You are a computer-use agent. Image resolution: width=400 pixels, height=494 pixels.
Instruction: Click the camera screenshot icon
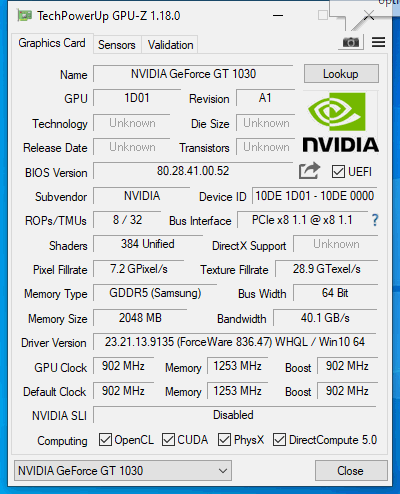351,42
